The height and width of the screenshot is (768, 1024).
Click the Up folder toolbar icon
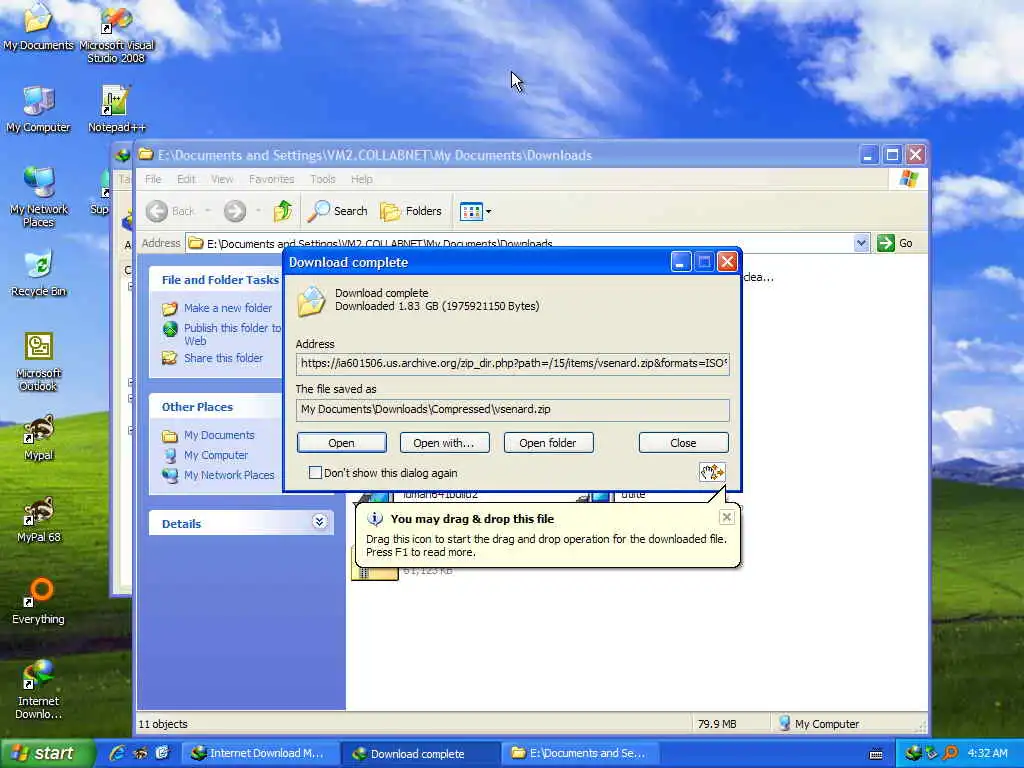tap(283, 211)
